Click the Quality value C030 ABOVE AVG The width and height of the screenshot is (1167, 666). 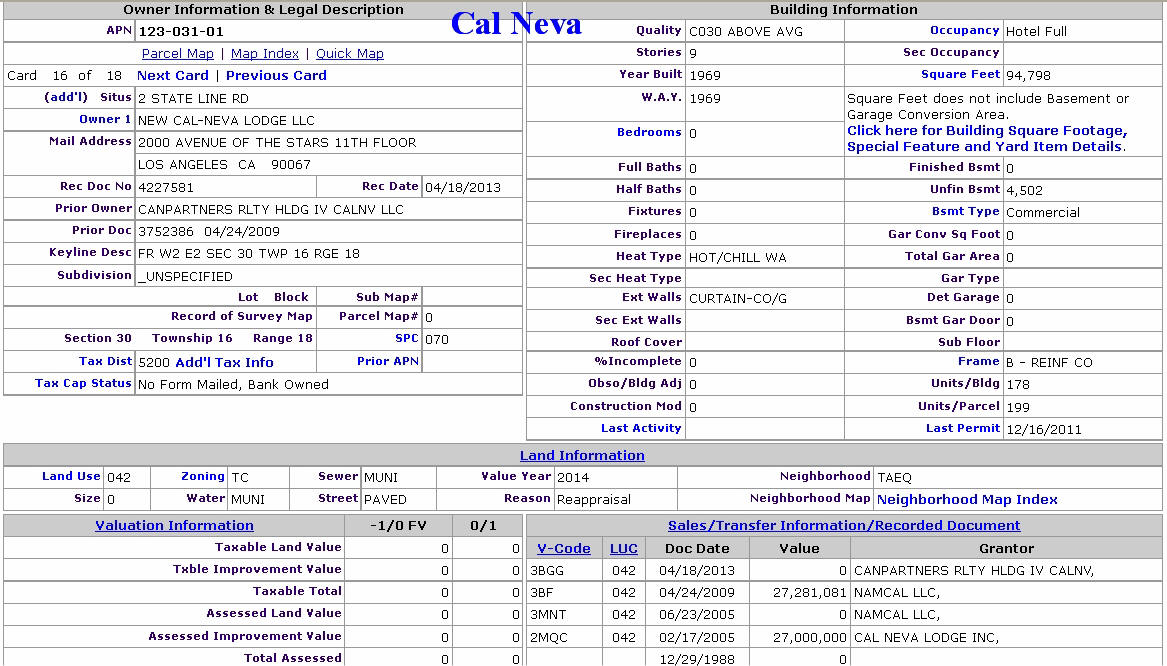pos(746,31)
